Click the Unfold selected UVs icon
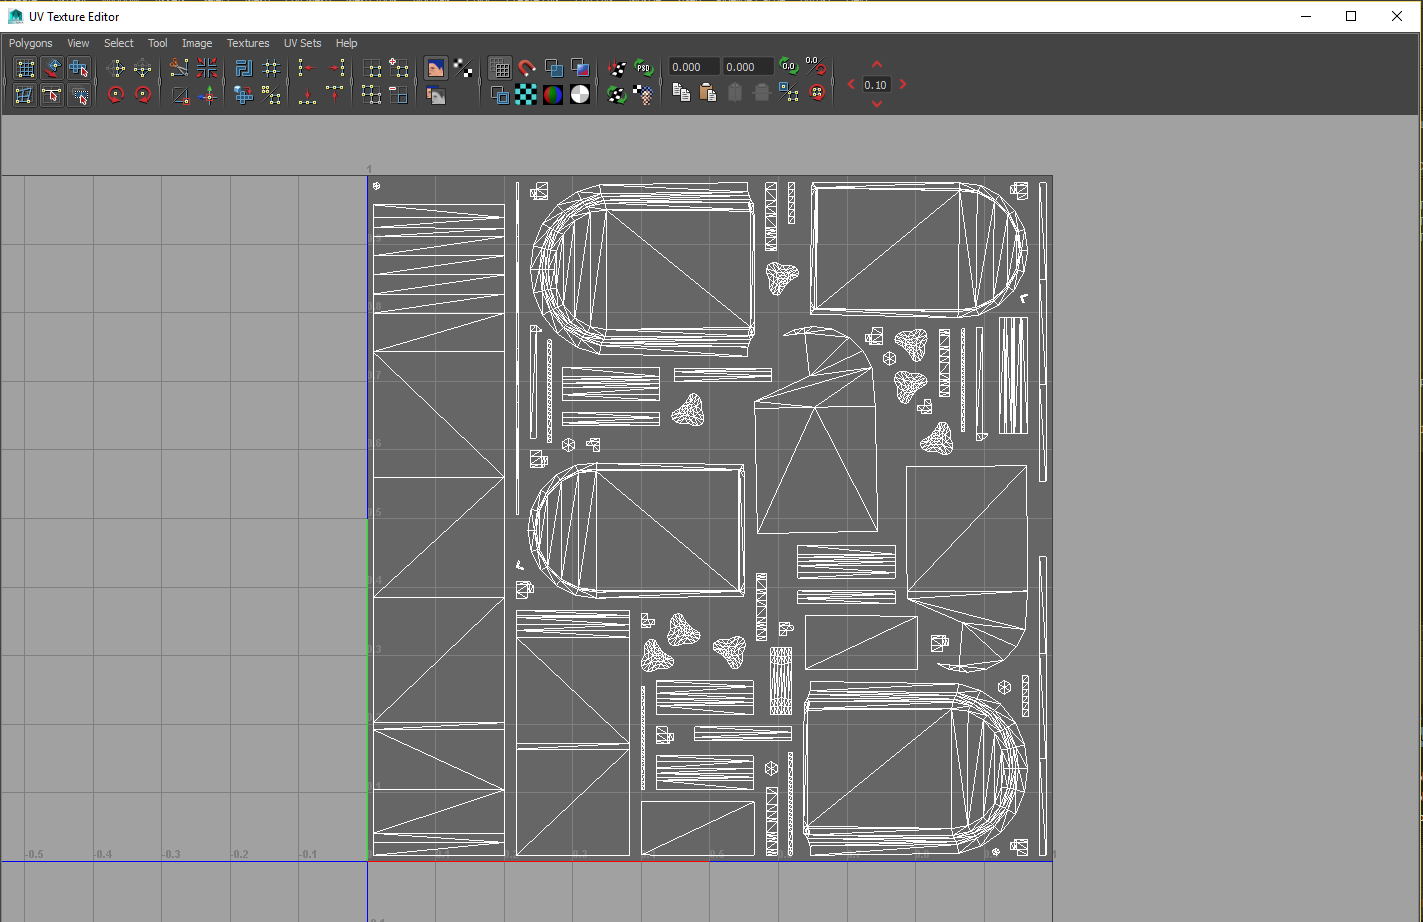 pyautogui.click(x=243, y=95)
